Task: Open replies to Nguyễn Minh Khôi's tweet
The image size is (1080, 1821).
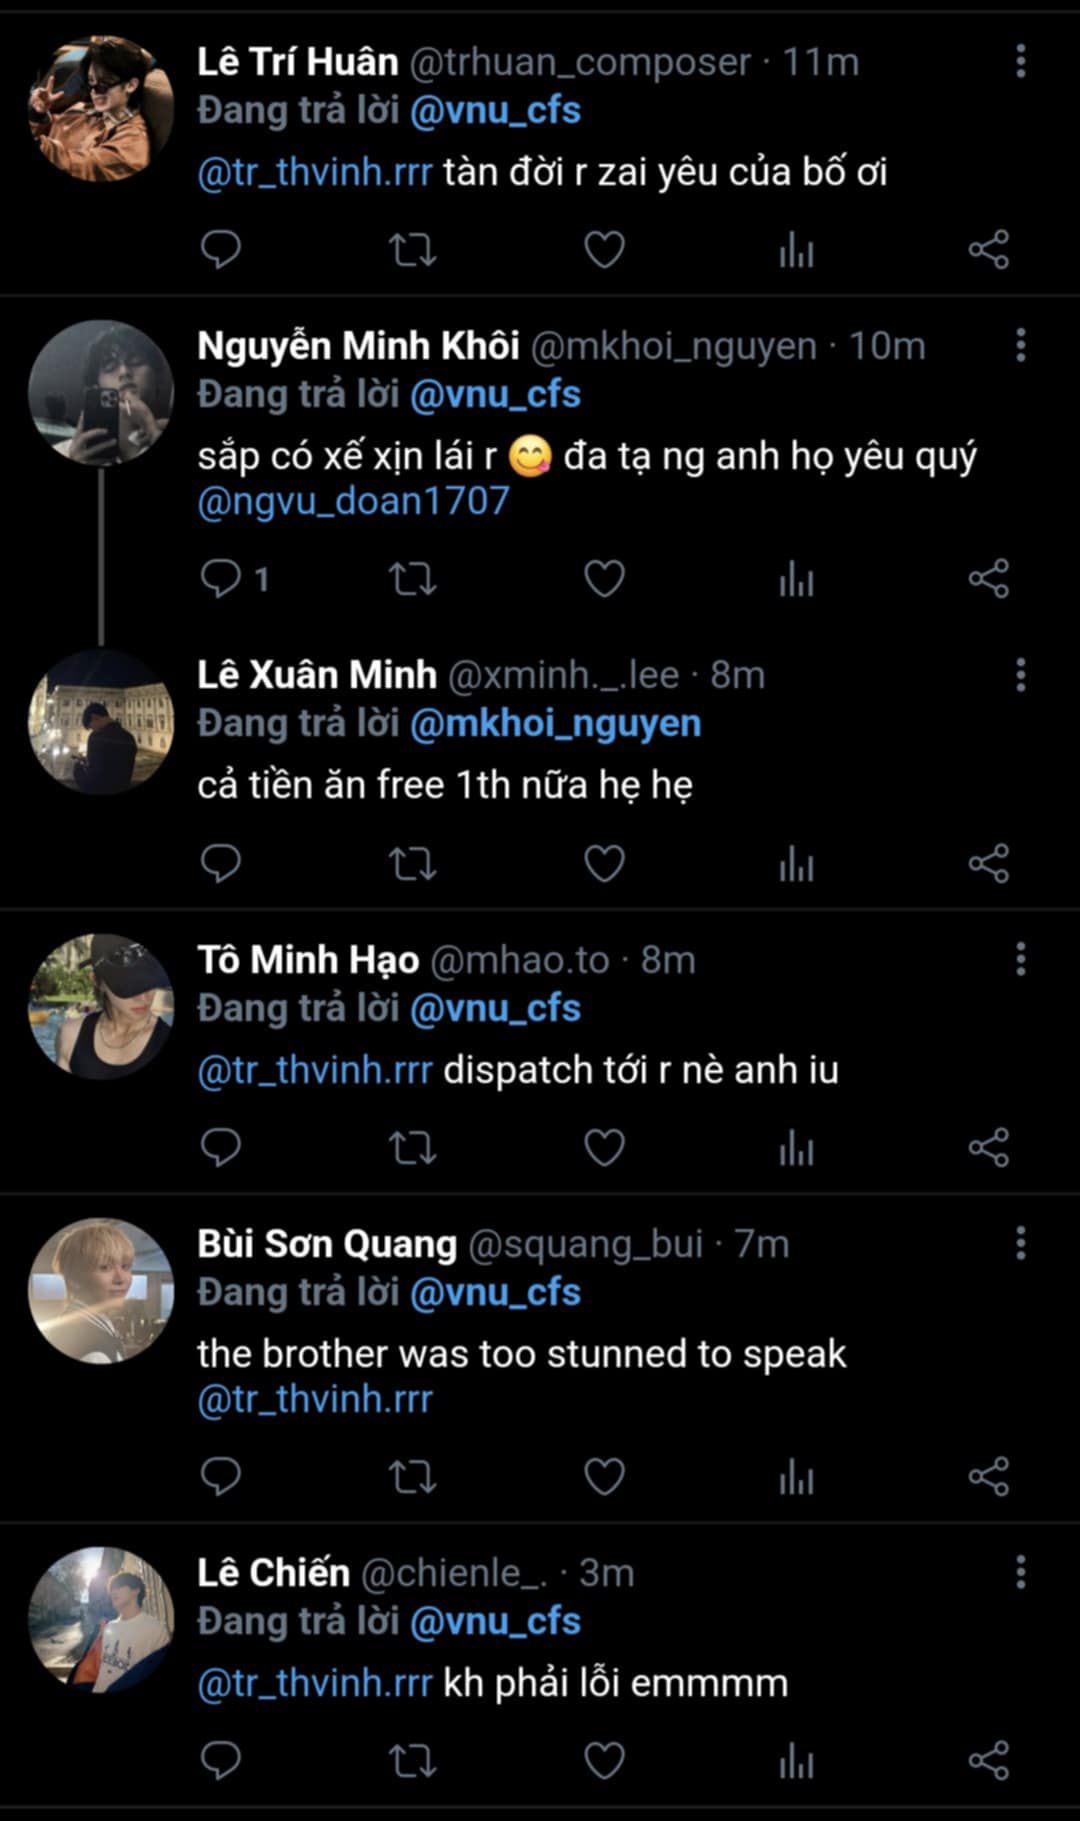Action: [221, 579]
